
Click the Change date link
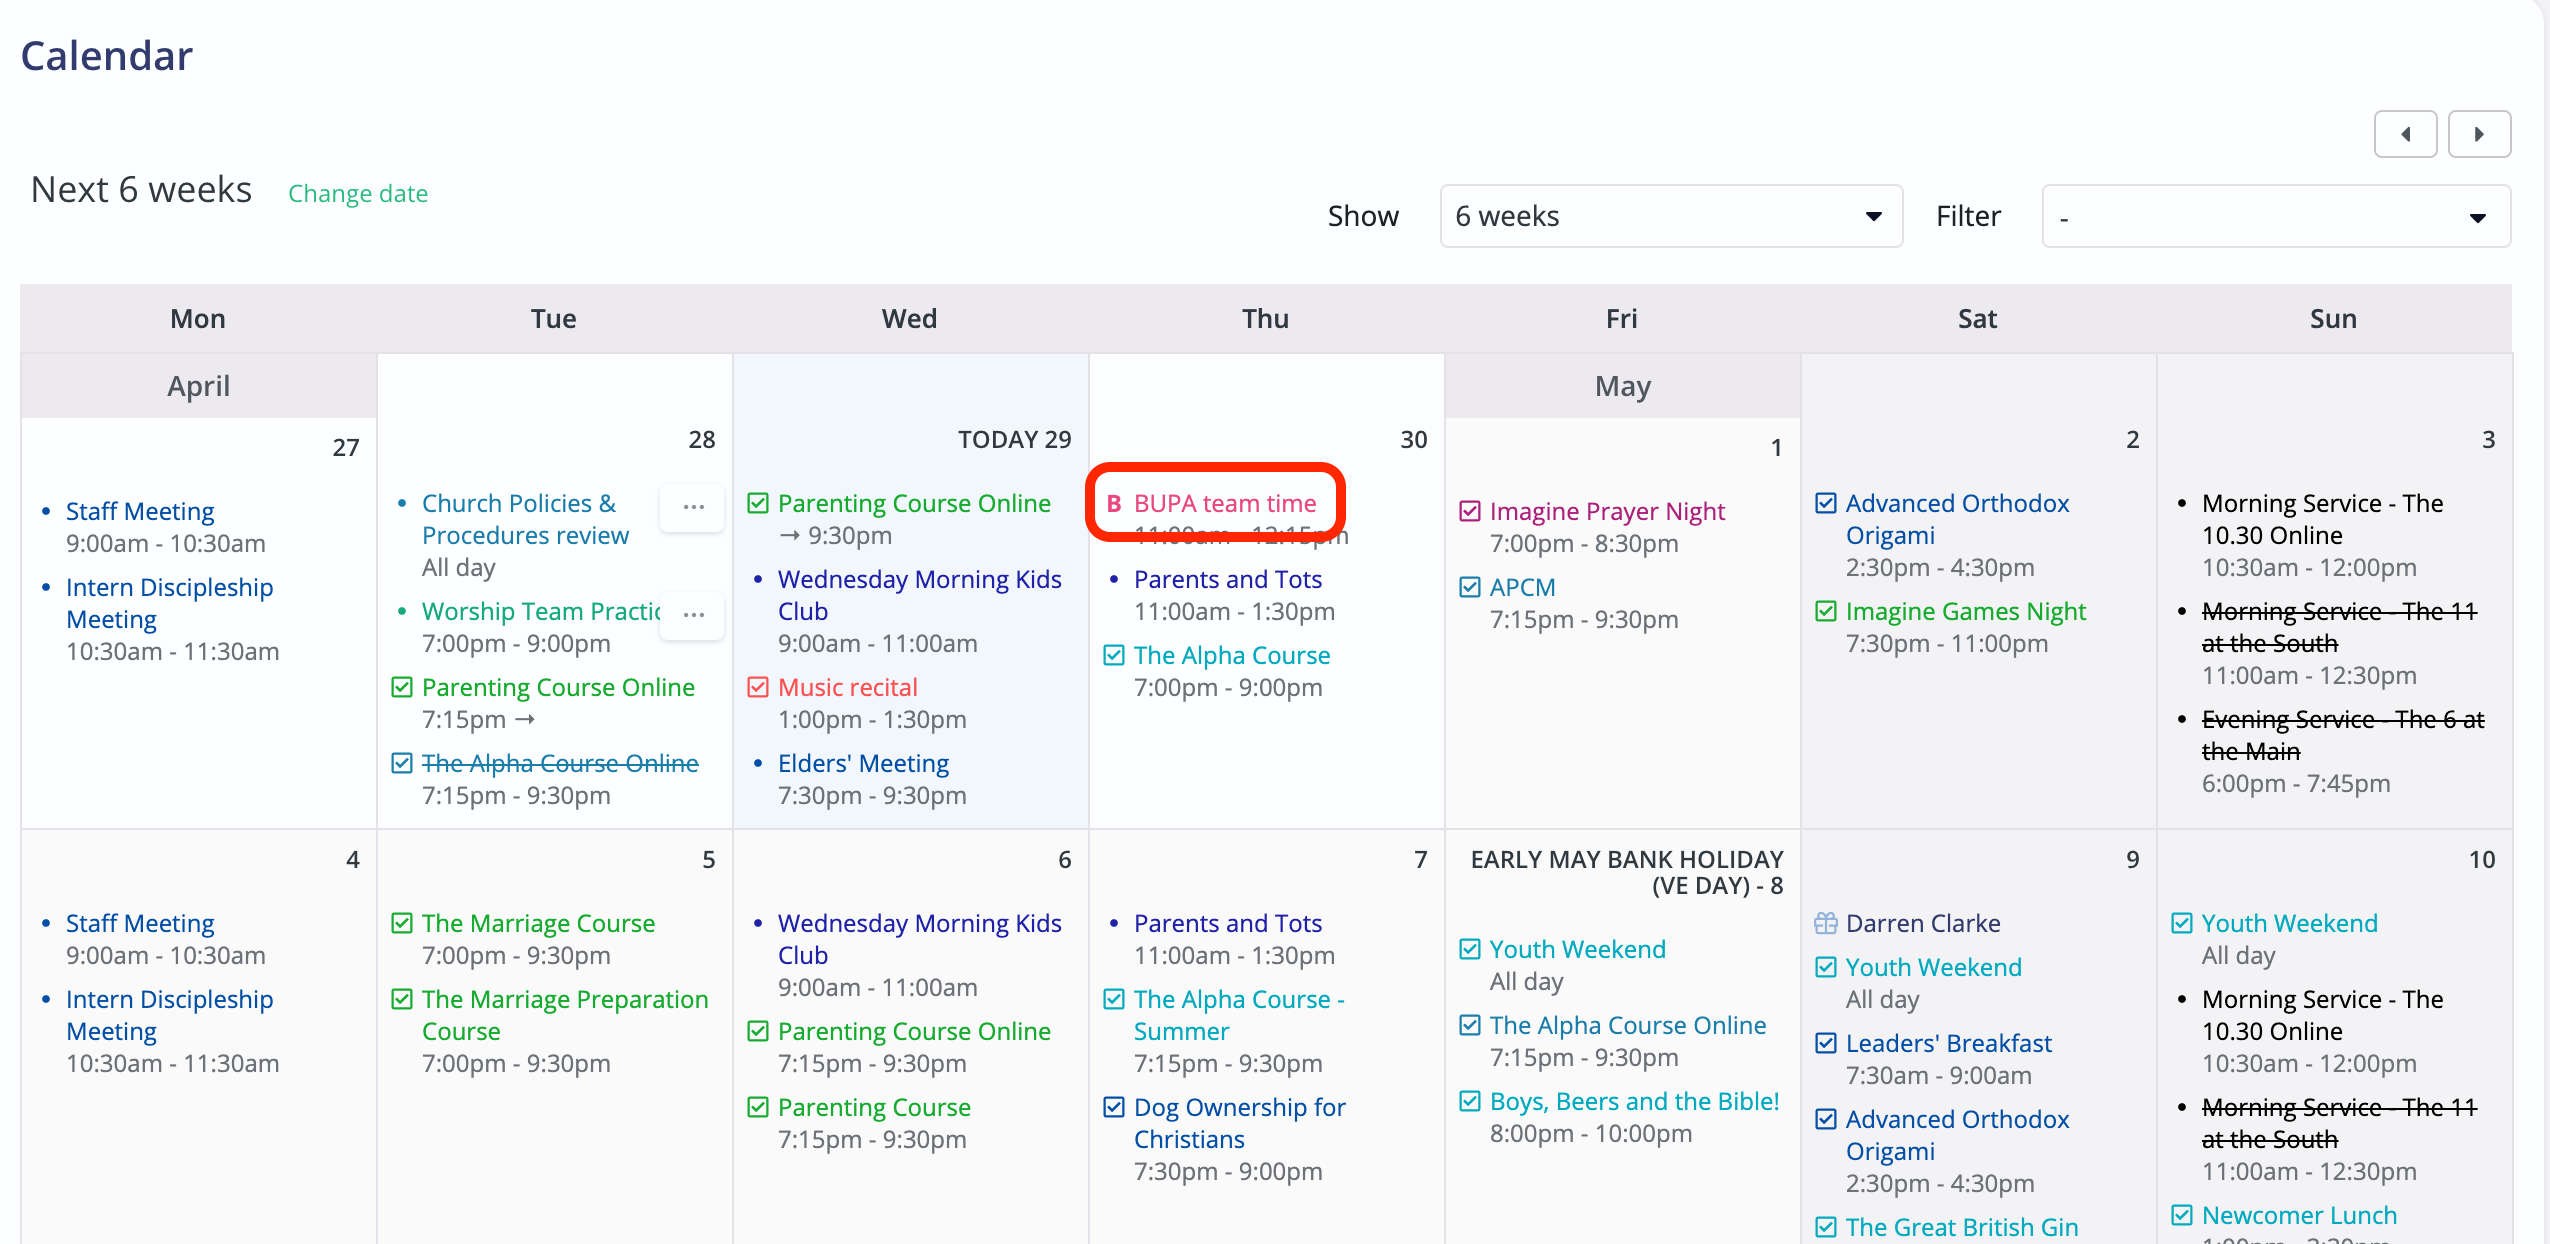coord(358,193)
